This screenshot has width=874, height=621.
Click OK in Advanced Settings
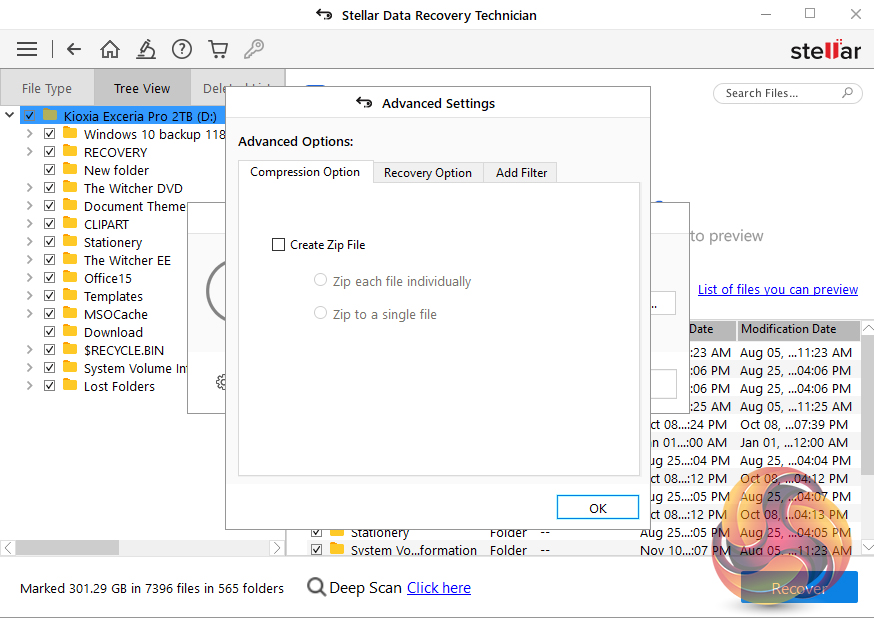tap(598, 508)
